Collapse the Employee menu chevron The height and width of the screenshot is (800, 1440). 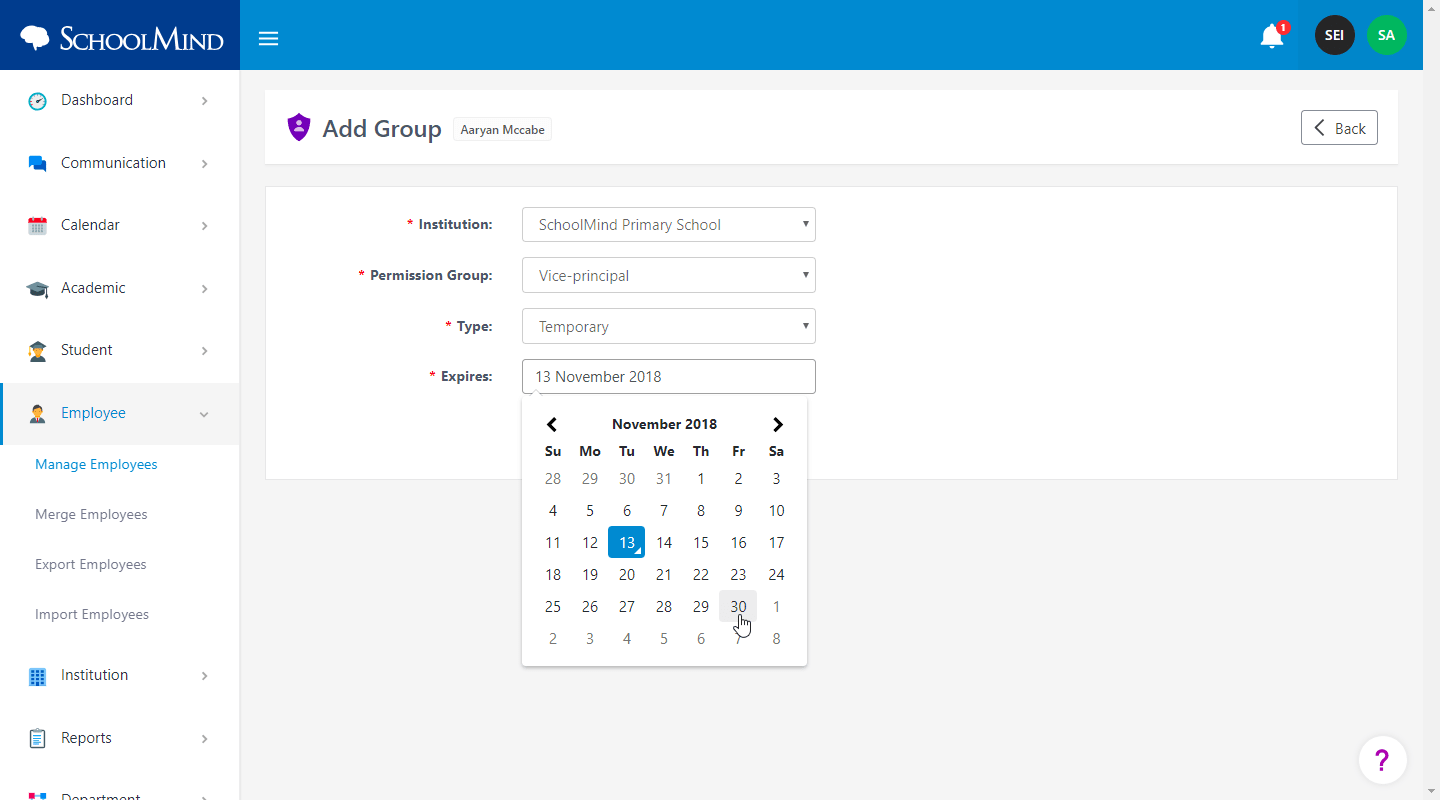(204, 413)
